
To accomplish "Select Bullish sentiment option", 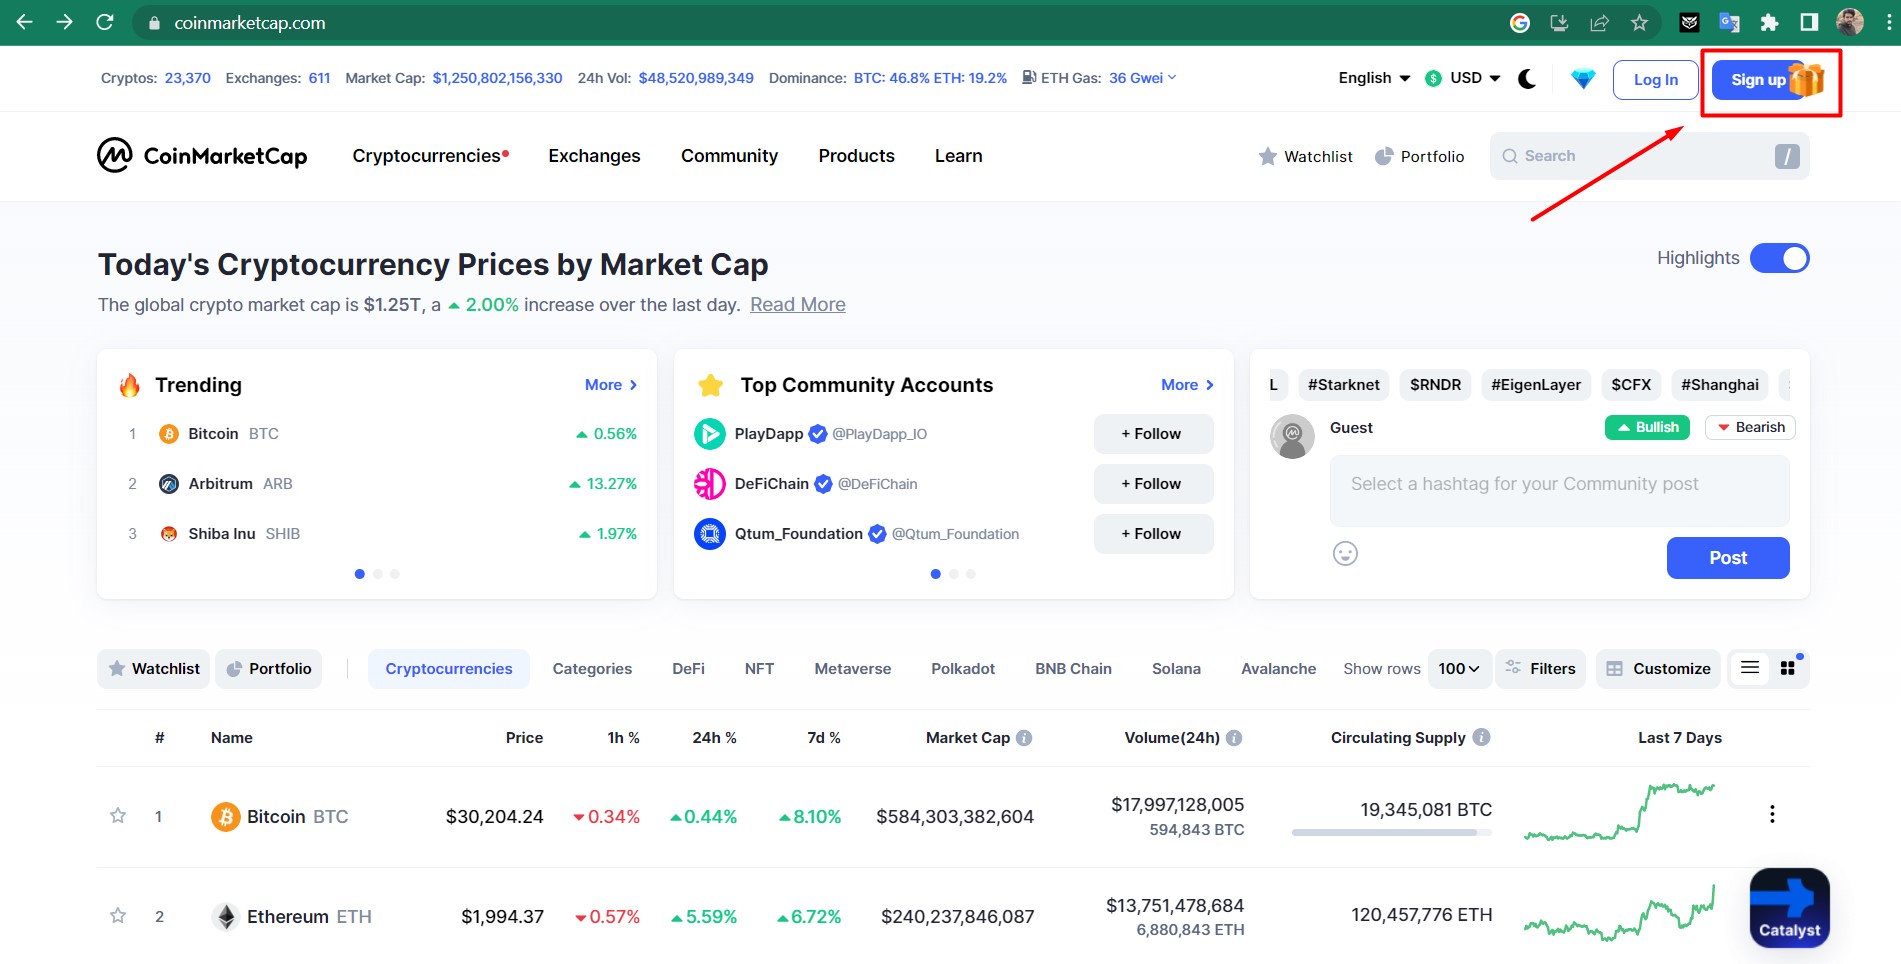I will (x=1647, y=427).
